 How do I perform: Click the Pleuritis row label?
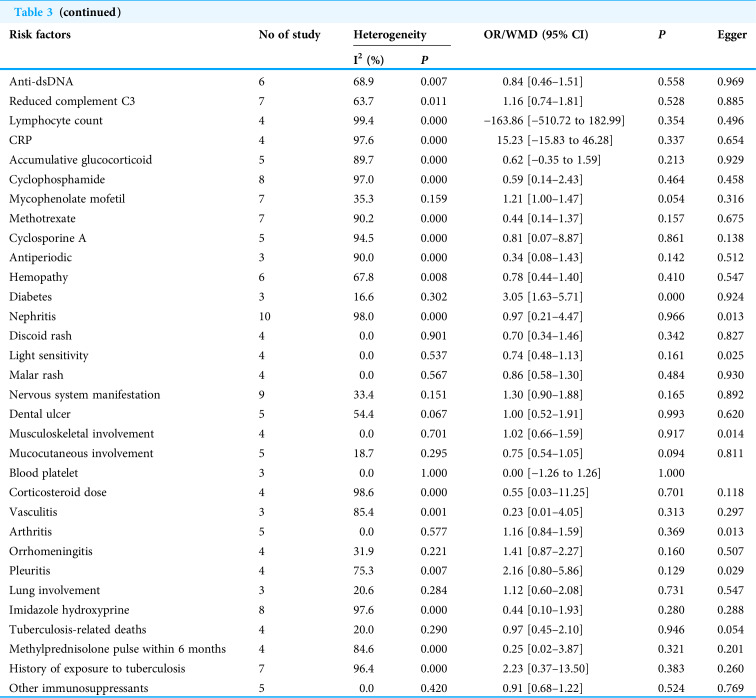30,571
